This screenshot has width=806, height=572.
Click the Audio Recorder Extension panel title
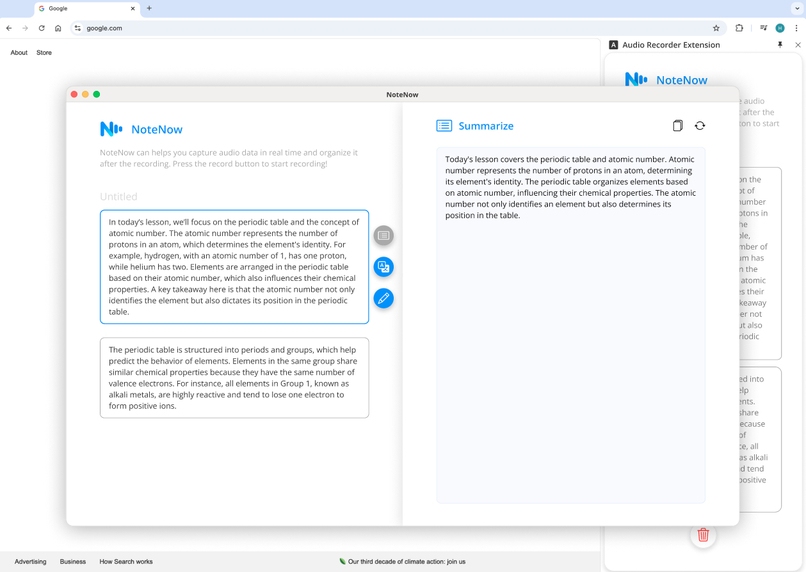tap(671, 45)
